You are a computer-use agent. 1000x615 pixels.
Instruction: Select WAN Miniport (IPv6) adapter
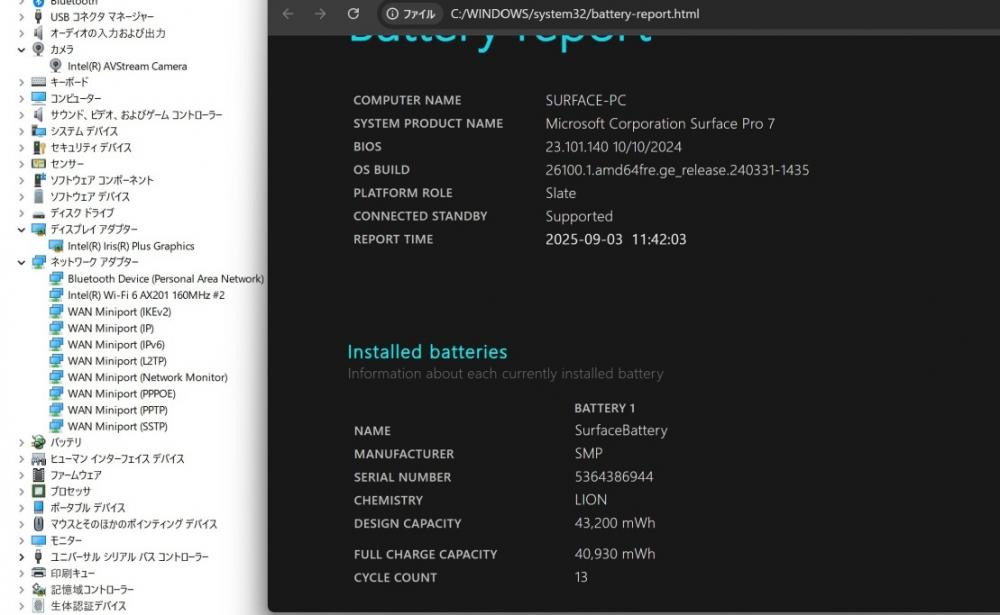coord(116,345)
